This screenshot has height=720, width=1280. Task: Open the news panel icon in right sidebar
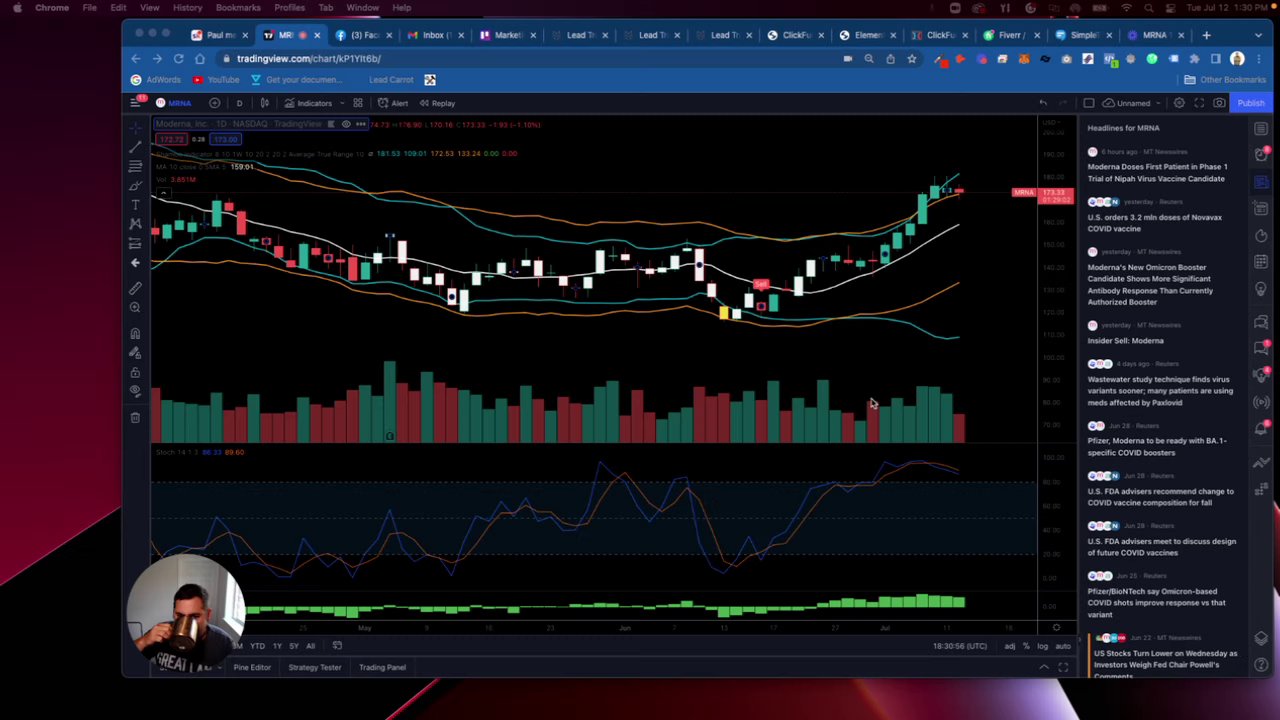(x=1261, y=181)
